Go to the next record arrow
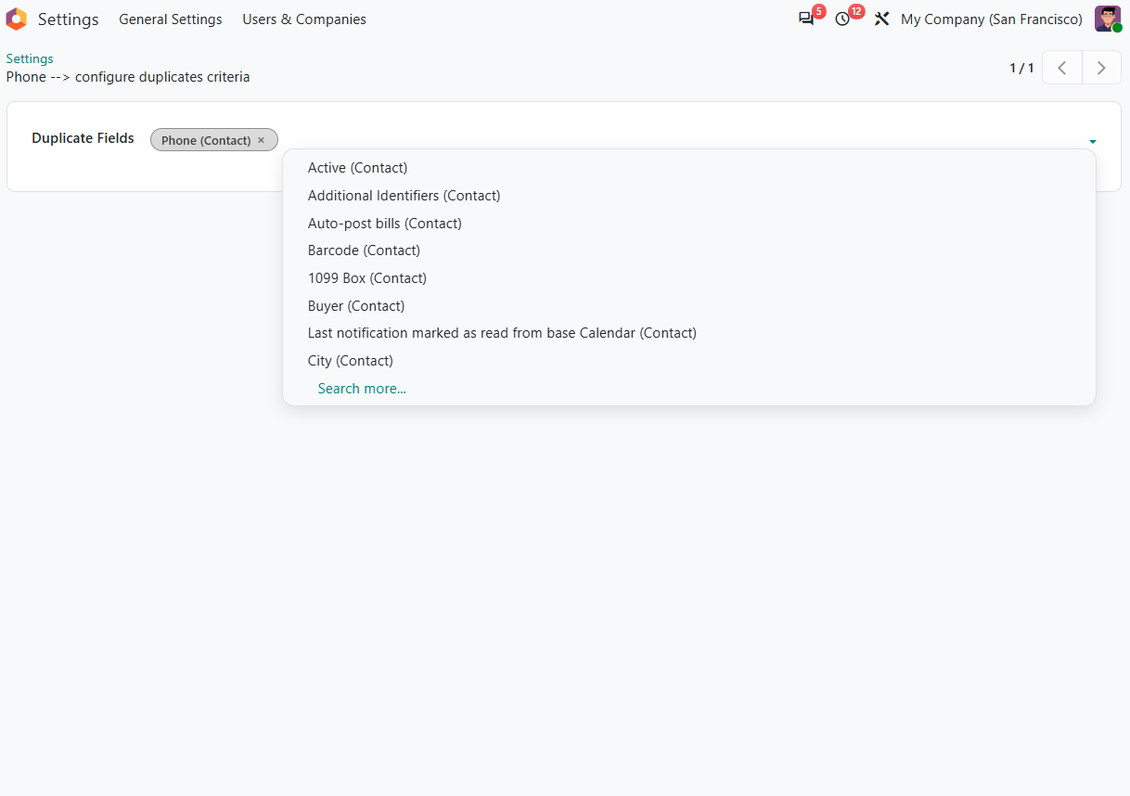The image size is (1130, 796). [x=1101, y=68]
